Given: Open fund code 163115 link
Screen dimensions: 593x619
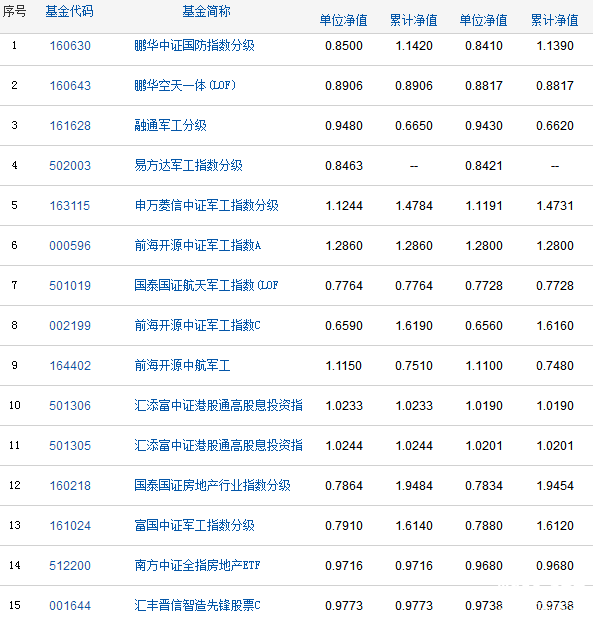Looking at the screenshot, I should click(70, 206).
